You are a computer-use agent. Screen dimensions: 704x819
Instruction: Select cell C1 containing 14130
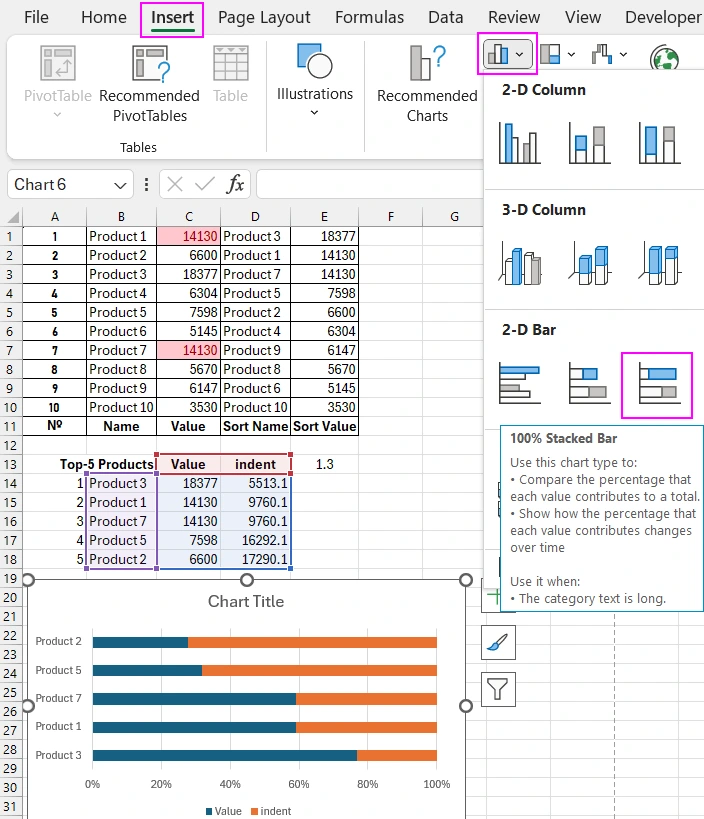[x=188, y=236]
